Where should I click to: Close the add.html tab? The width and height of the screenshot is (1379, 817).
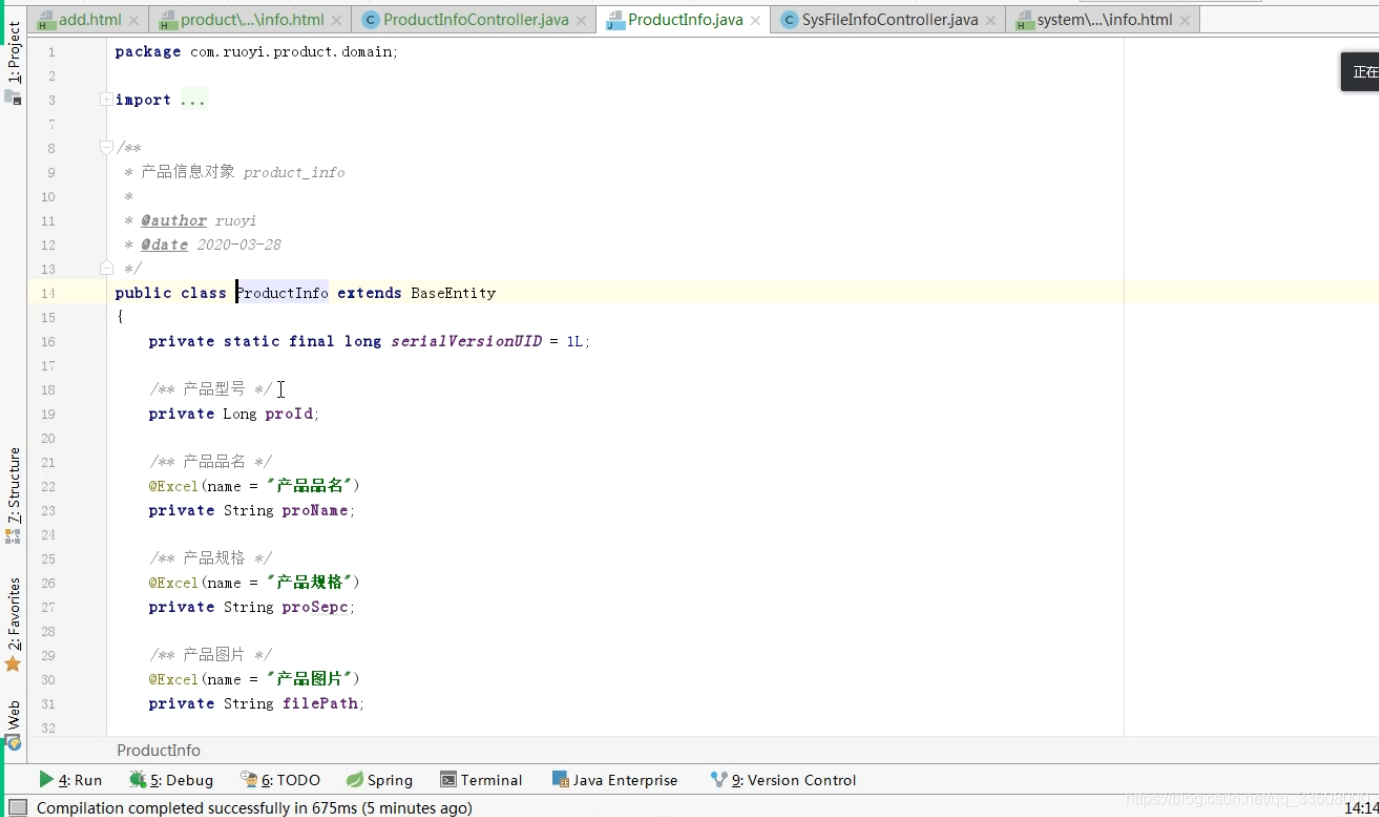point(134,20)
